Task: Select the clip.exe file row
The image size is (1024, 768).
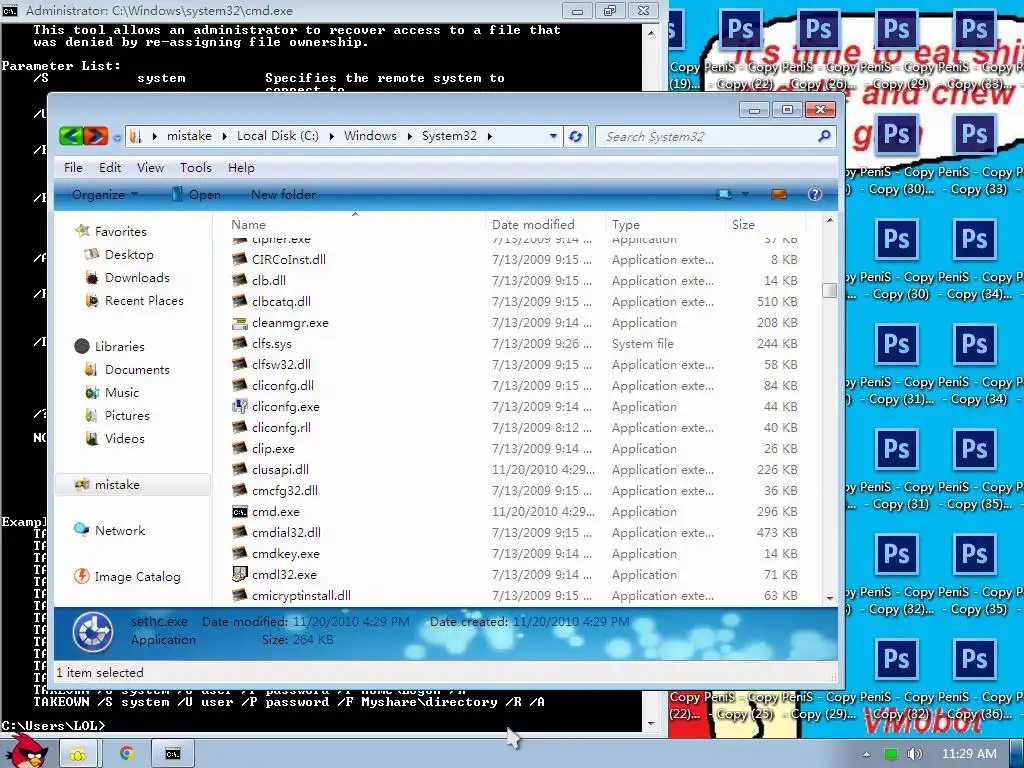Action: (516, 449)
